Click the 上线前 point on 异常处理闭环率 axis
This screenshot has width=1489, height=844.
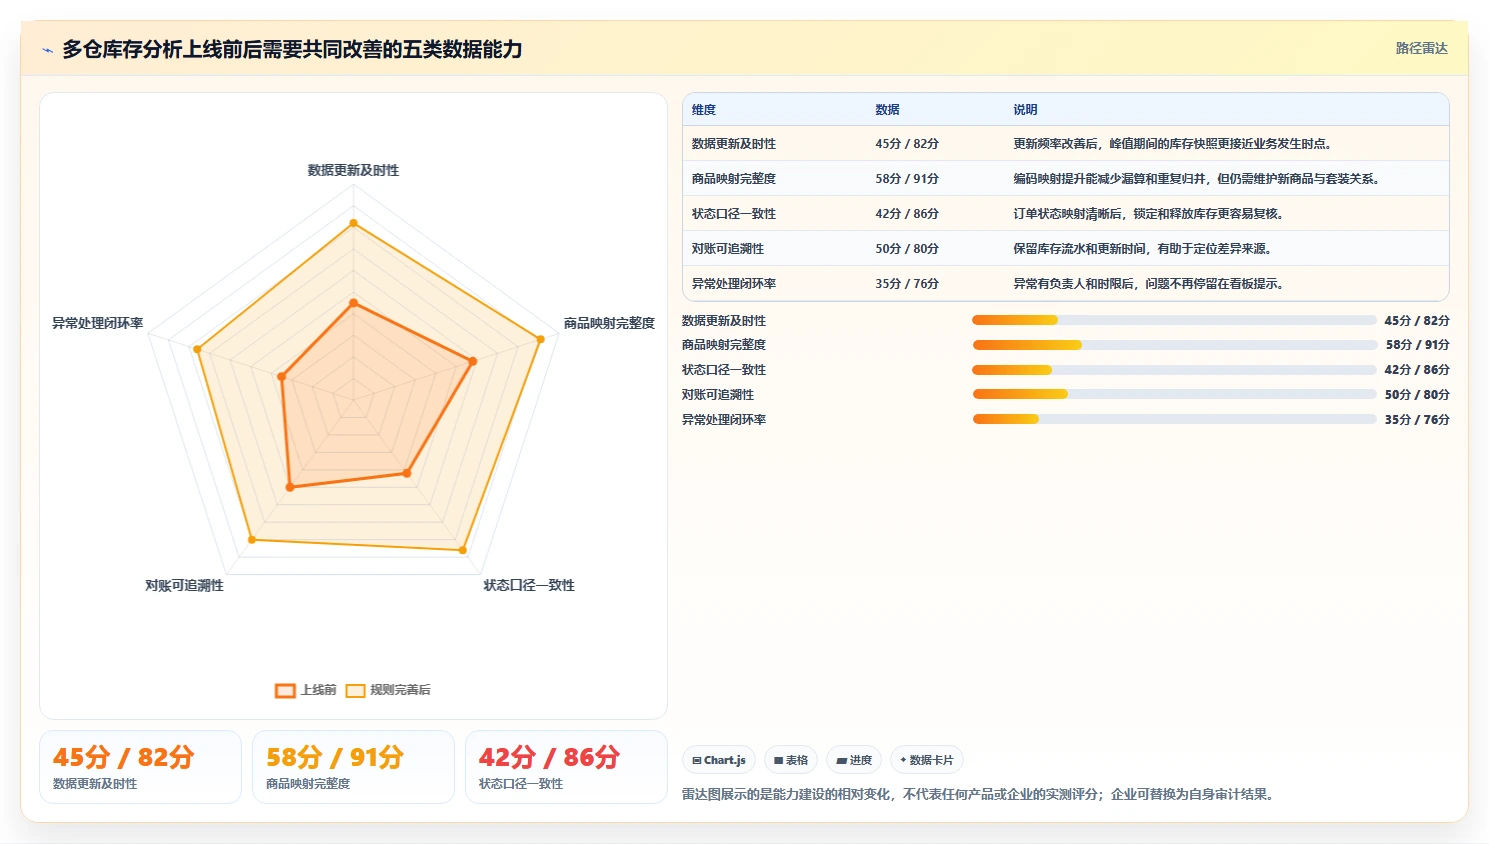coord(281,377)
